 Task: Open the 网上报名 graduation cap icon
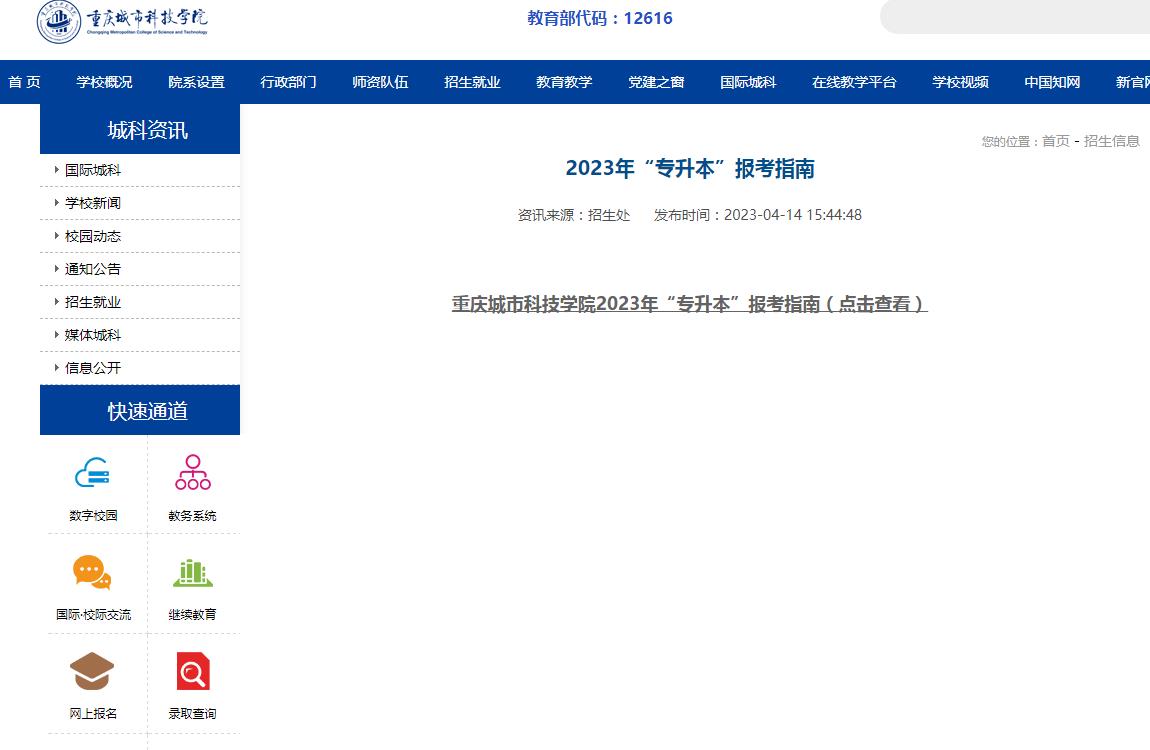pos(92,671)
